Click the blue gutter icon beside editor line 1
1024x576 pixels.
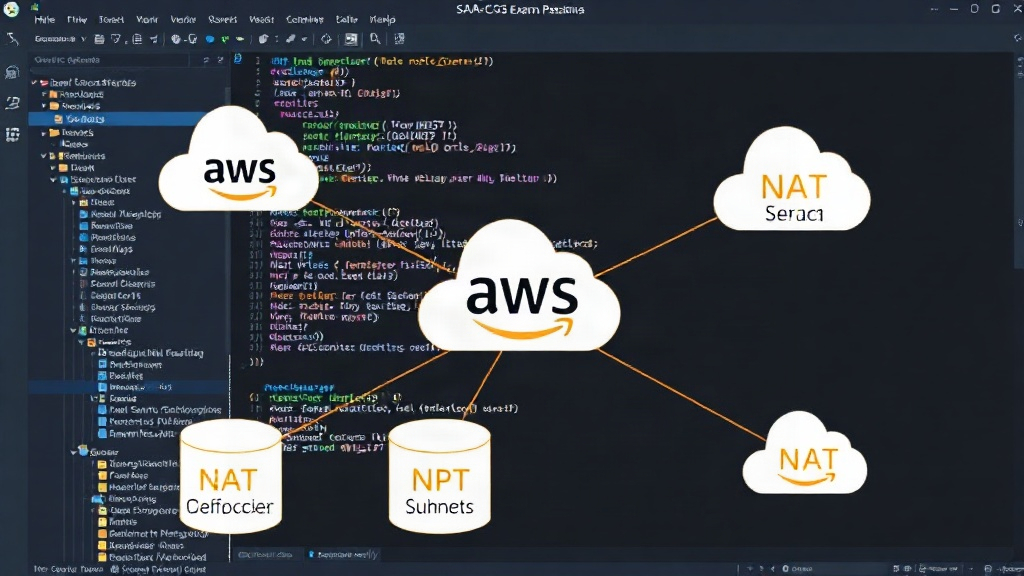coord(238,59)
